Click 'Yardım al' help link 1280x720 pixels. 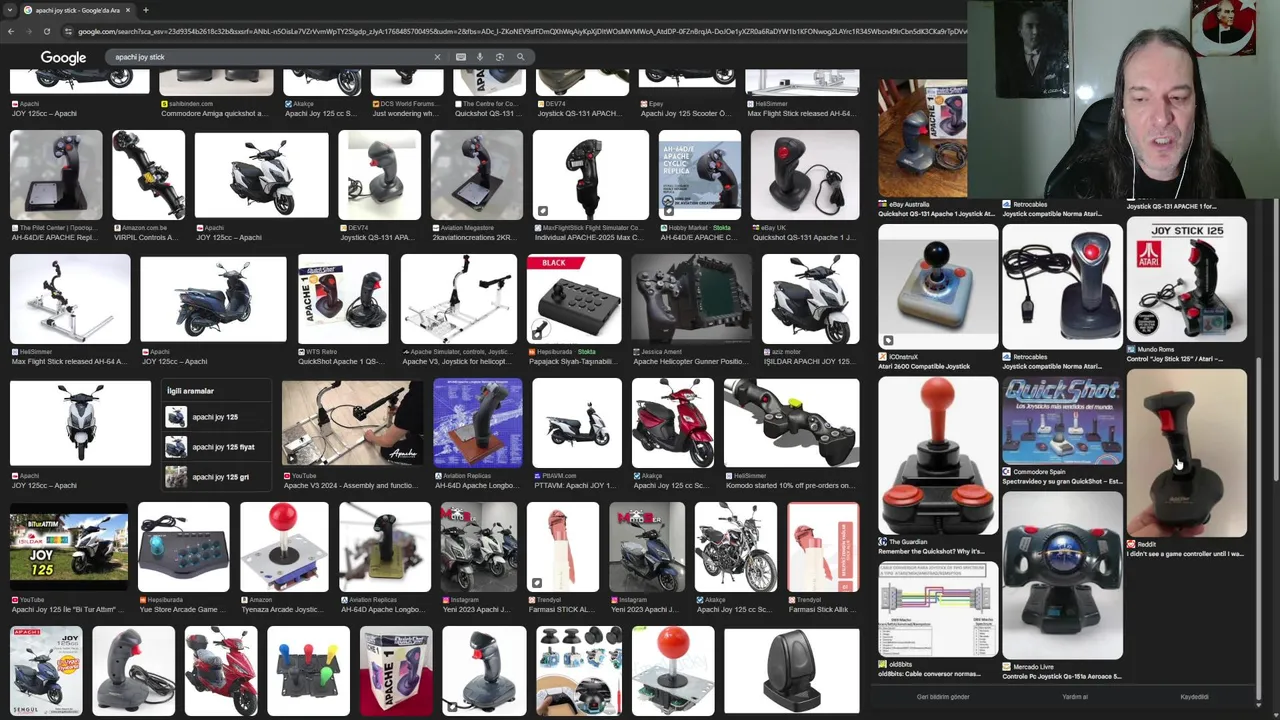tap(1075, 697)
